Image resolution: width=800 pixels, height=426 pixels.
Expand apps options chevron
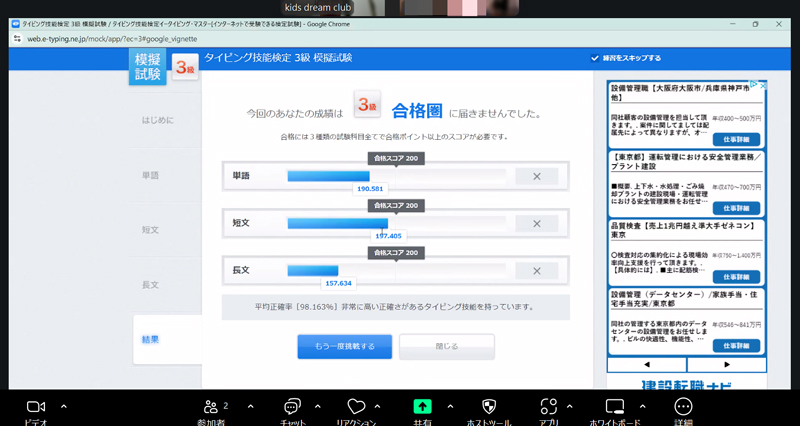[569, 407]
